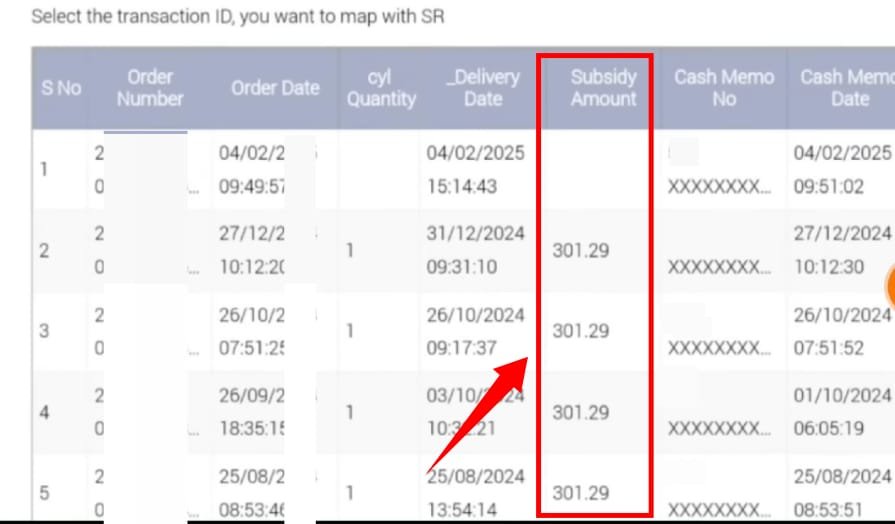Viewport: 895px width, 524px height.
Task: Sort by the Subsidy Amount column header
Action: [x=603, y=88]
